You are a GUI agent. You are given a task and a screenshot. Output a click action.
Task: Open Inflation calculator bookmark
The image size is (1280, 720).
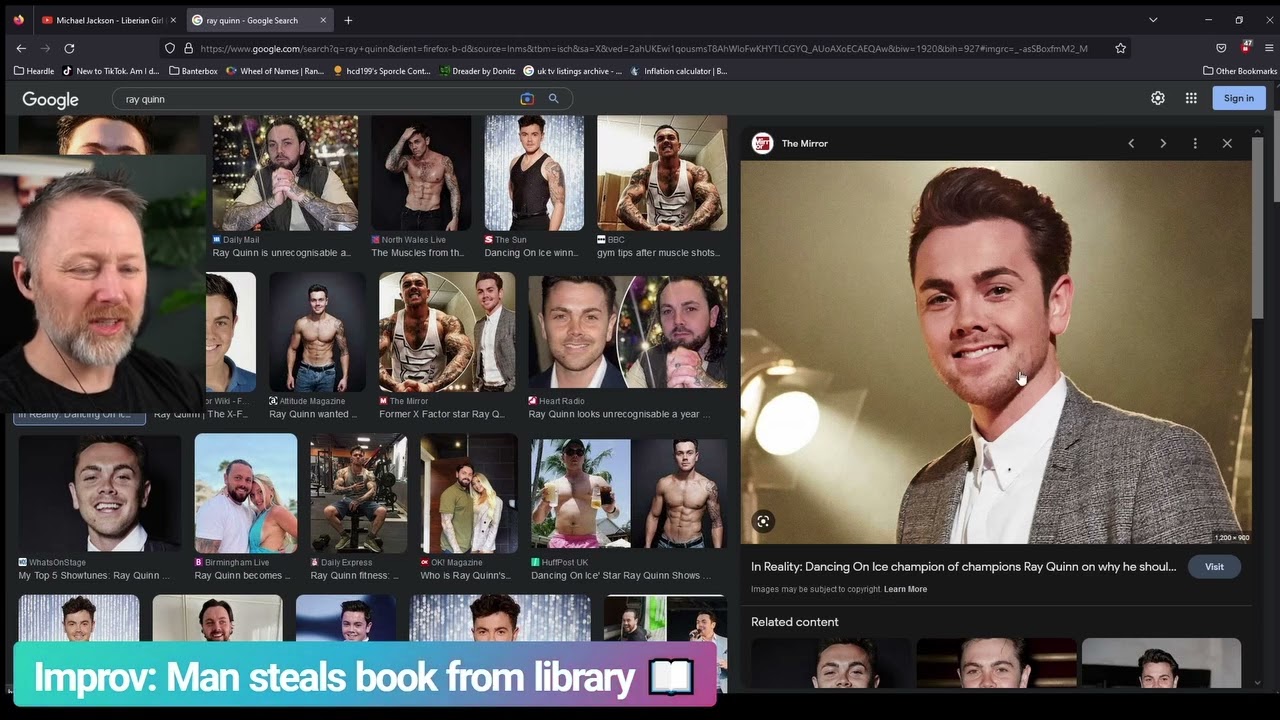click(x=679, y=71)
